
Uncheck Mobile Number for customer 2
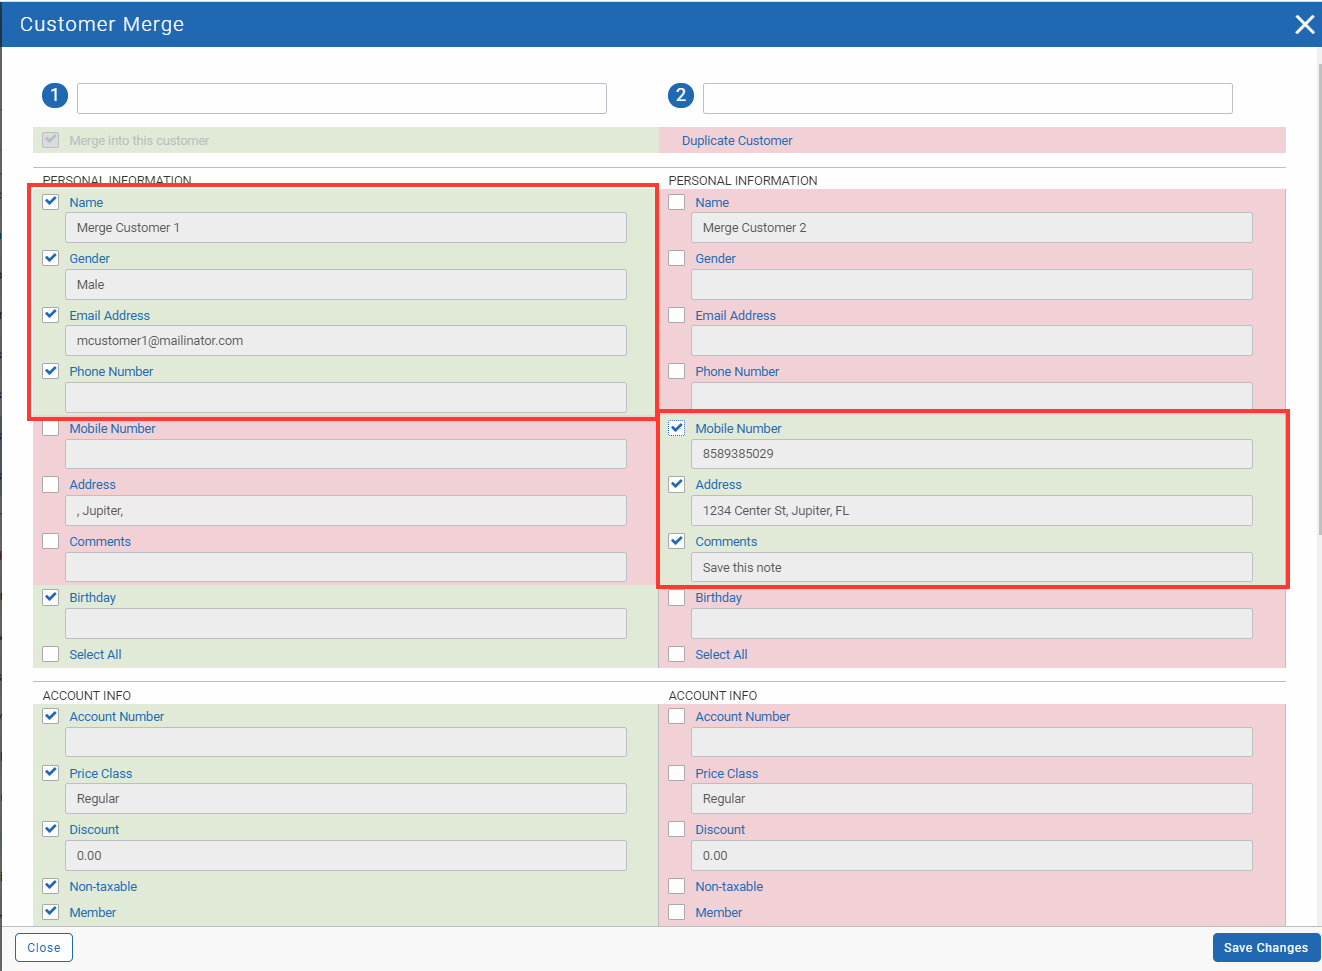click(x=677, y=428)
